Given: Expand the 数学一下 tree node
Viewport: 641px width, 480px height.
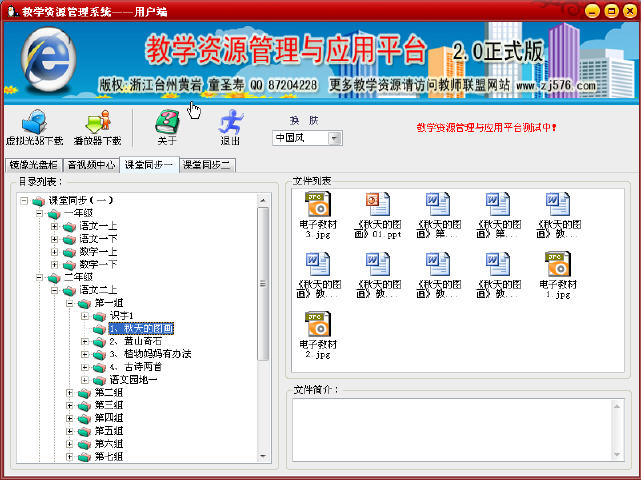Looking at the screenshot, I should [54, 265].
